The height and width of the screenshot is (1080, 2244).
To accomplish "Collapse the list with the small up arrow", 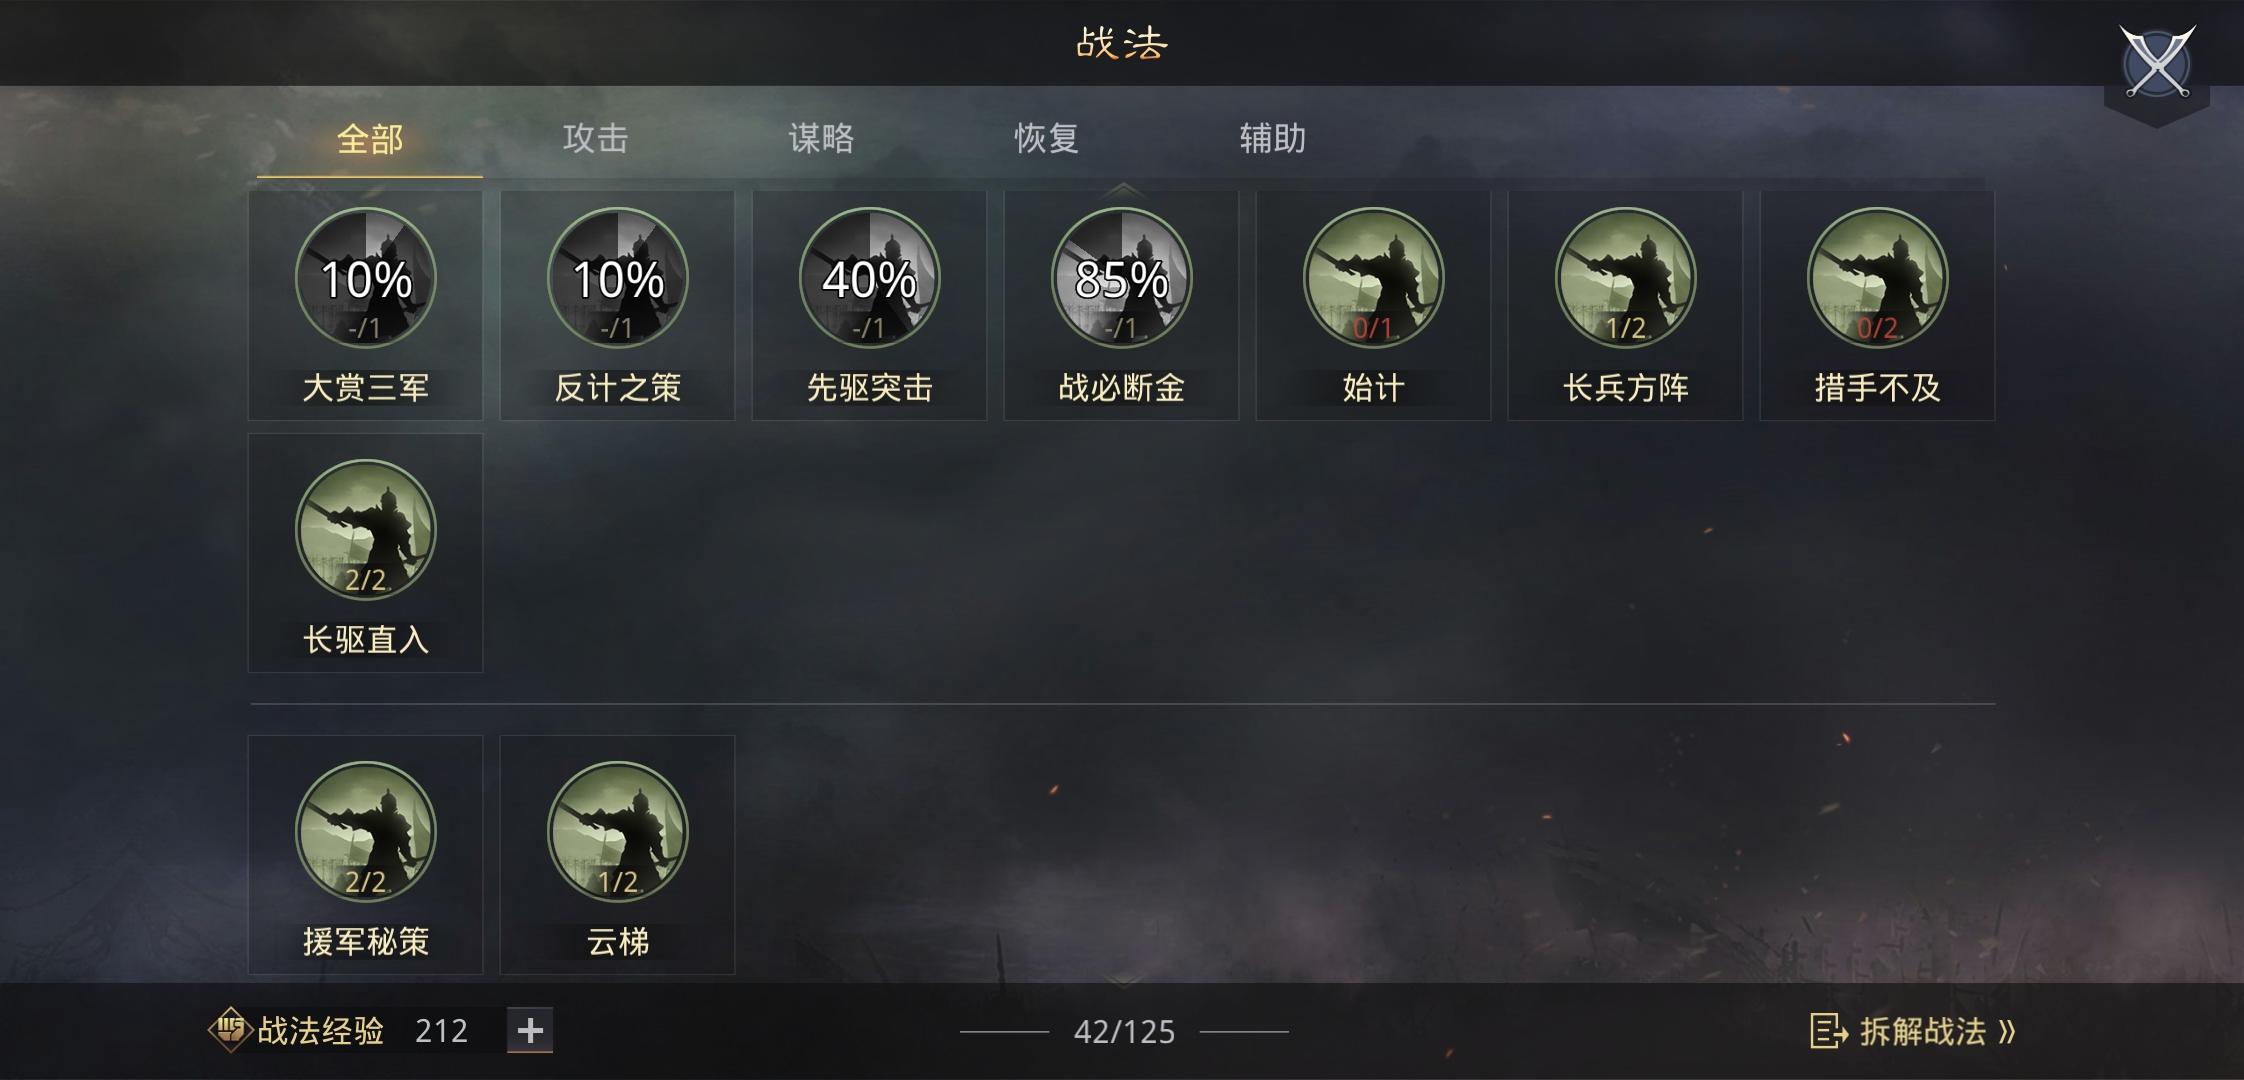I will tap(1122, 189).
